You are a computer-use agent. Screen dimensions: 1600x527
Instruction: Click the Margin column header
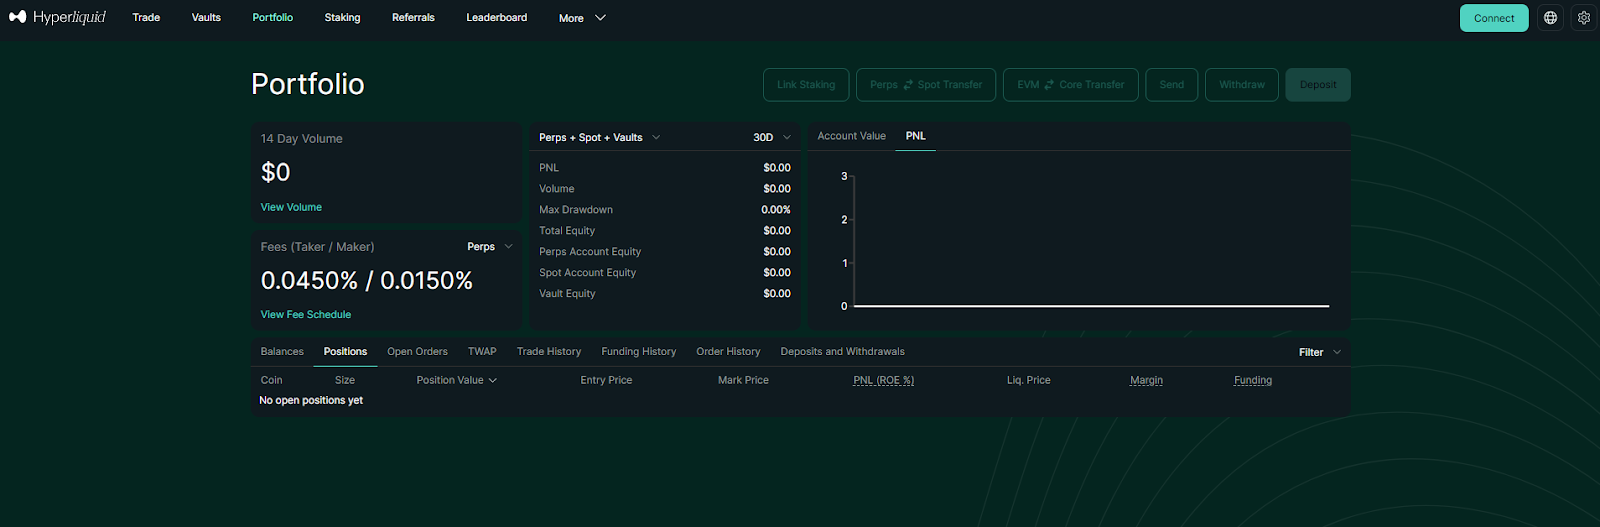pos(1146,380)
